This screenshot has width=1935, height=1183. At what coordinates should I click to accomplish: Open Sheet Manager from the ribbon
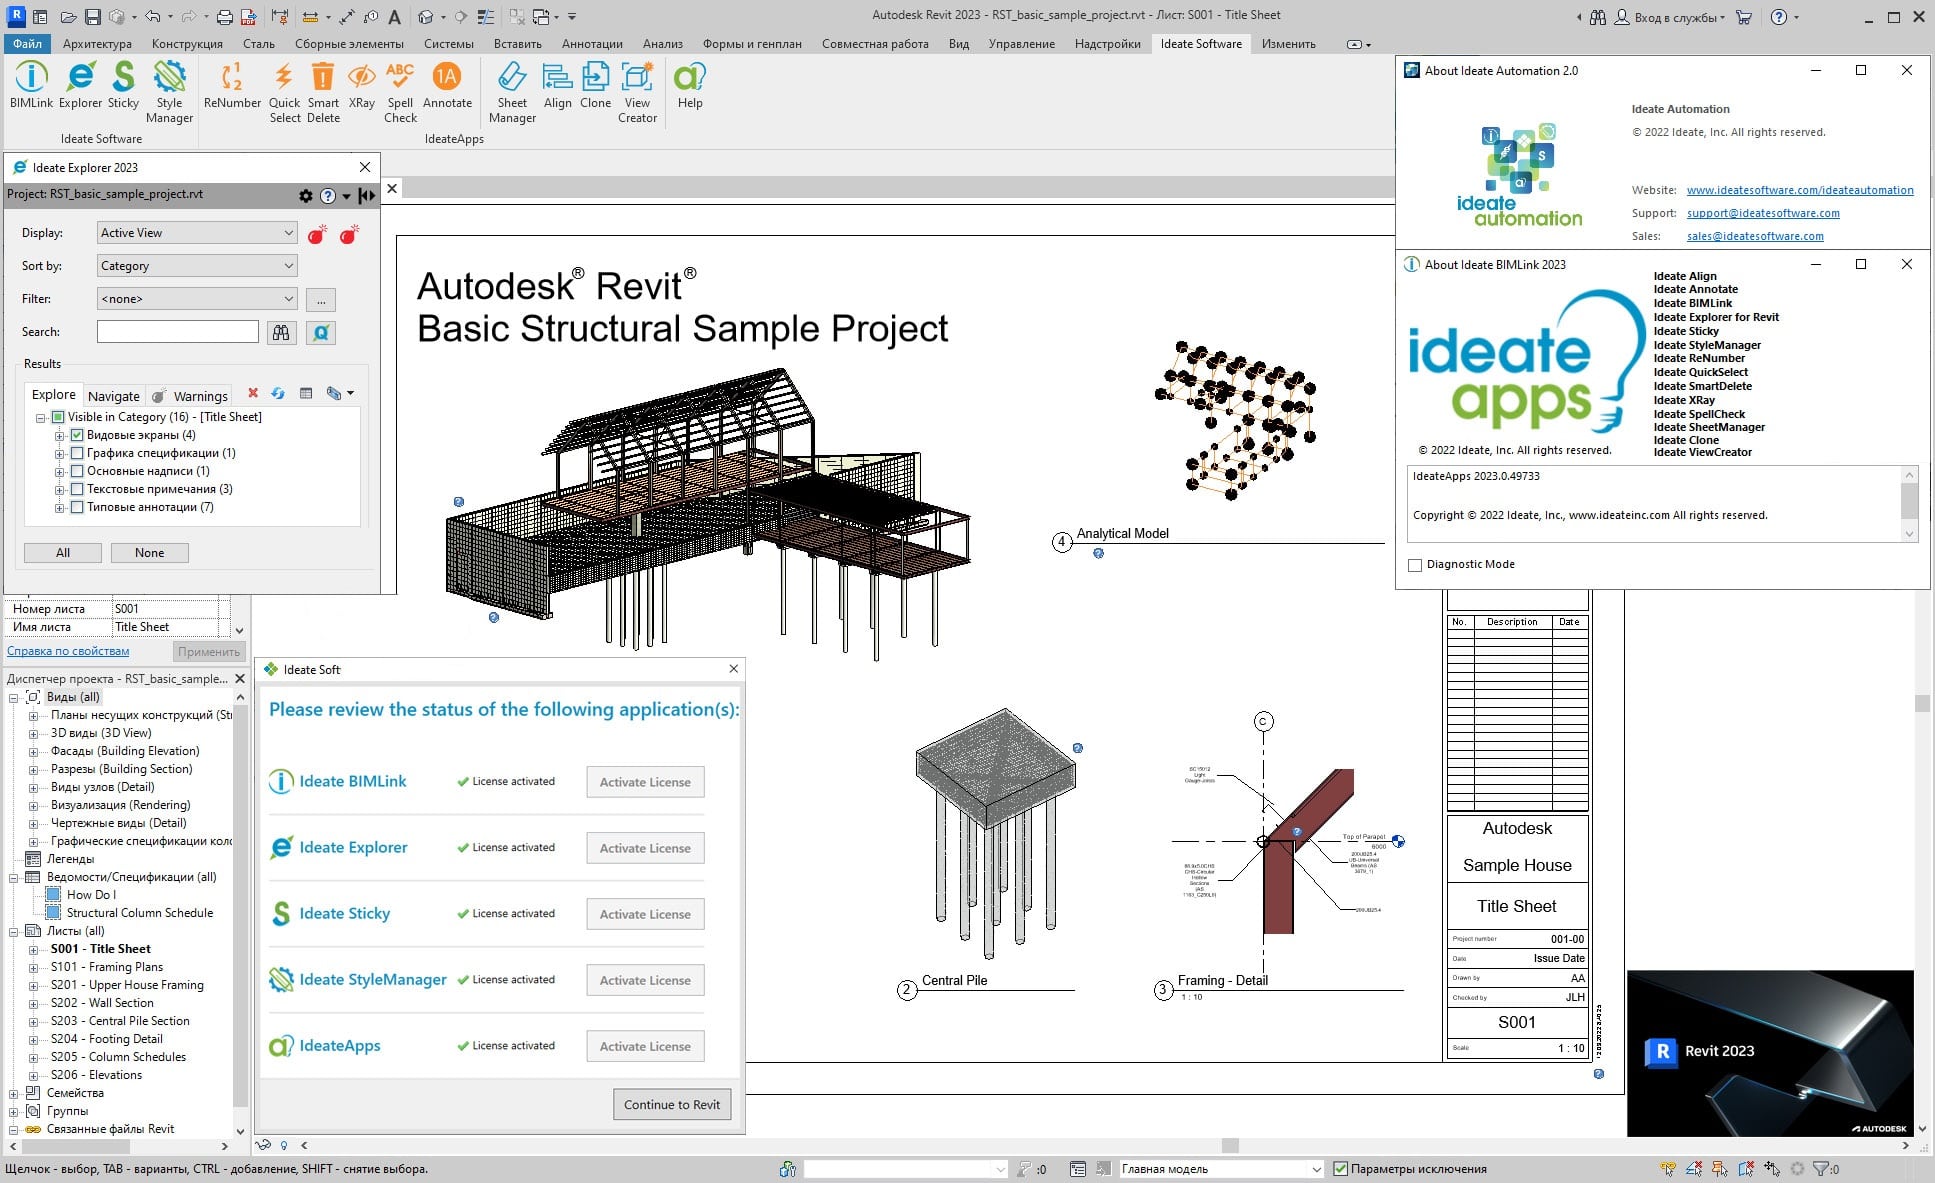click(x=512, y=92)
